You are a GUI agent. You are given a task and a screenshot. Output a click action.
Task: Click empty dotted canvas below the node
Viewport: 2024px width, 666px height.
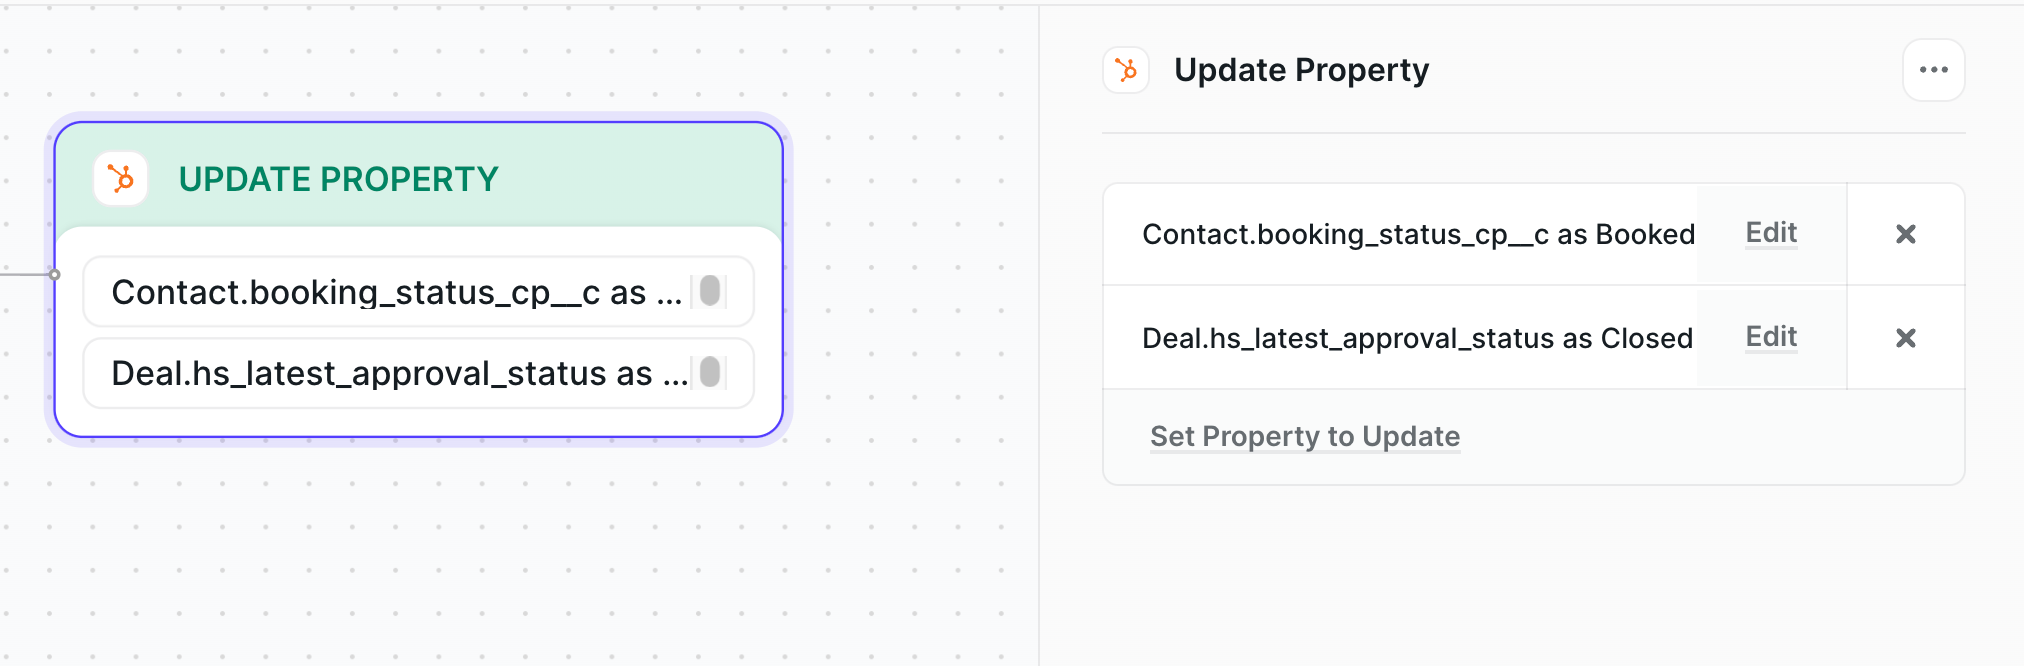(x=420, y=560)
